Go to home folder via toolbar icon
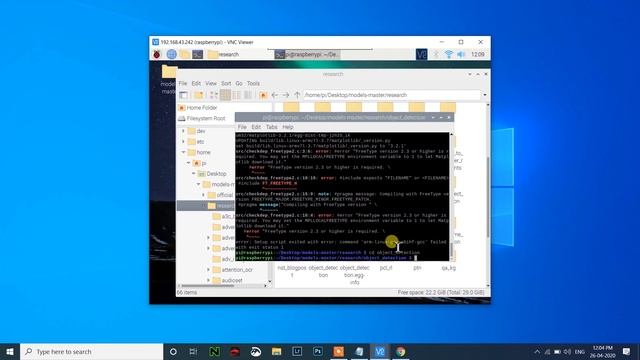Image resolution: width=640 pixels, height=360 pixels. point(263,95)
